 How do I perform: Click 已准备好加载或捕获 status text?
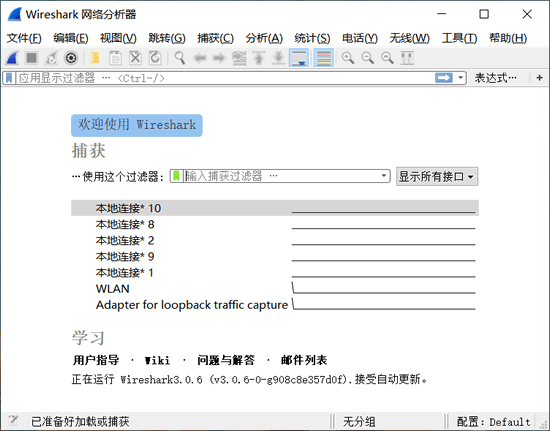(x=80, y=421)
